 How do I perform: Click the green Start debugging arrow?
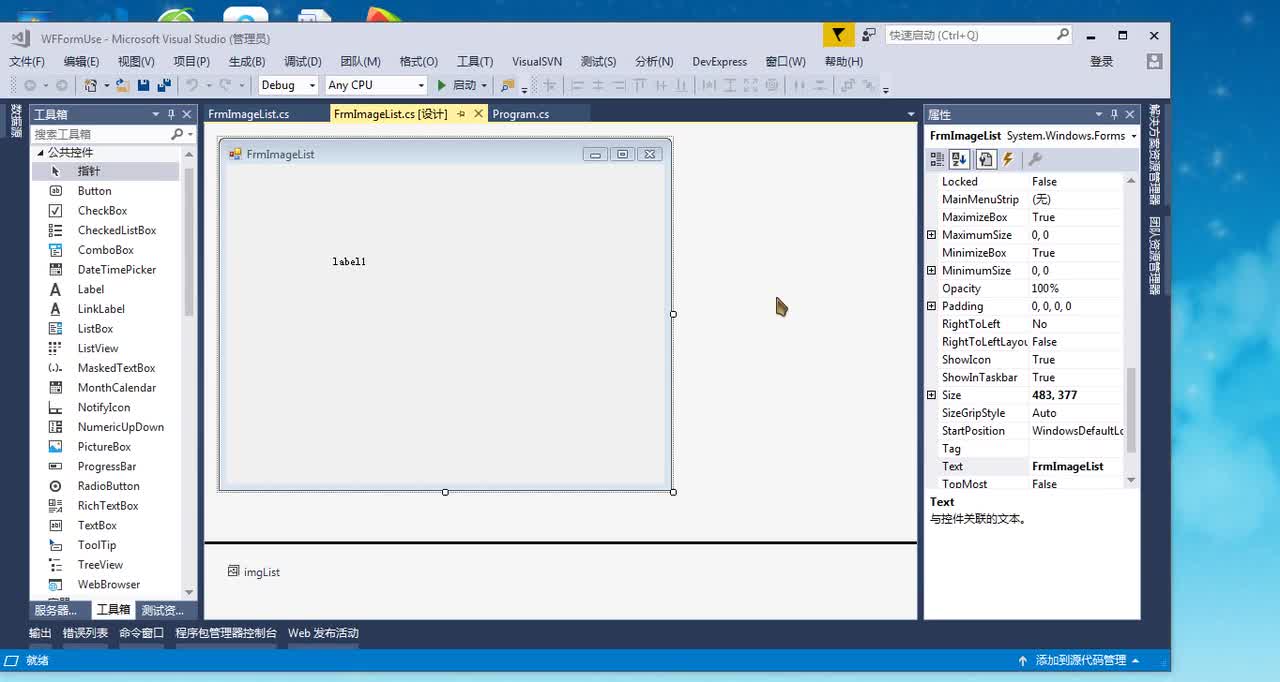coord(442,85)
